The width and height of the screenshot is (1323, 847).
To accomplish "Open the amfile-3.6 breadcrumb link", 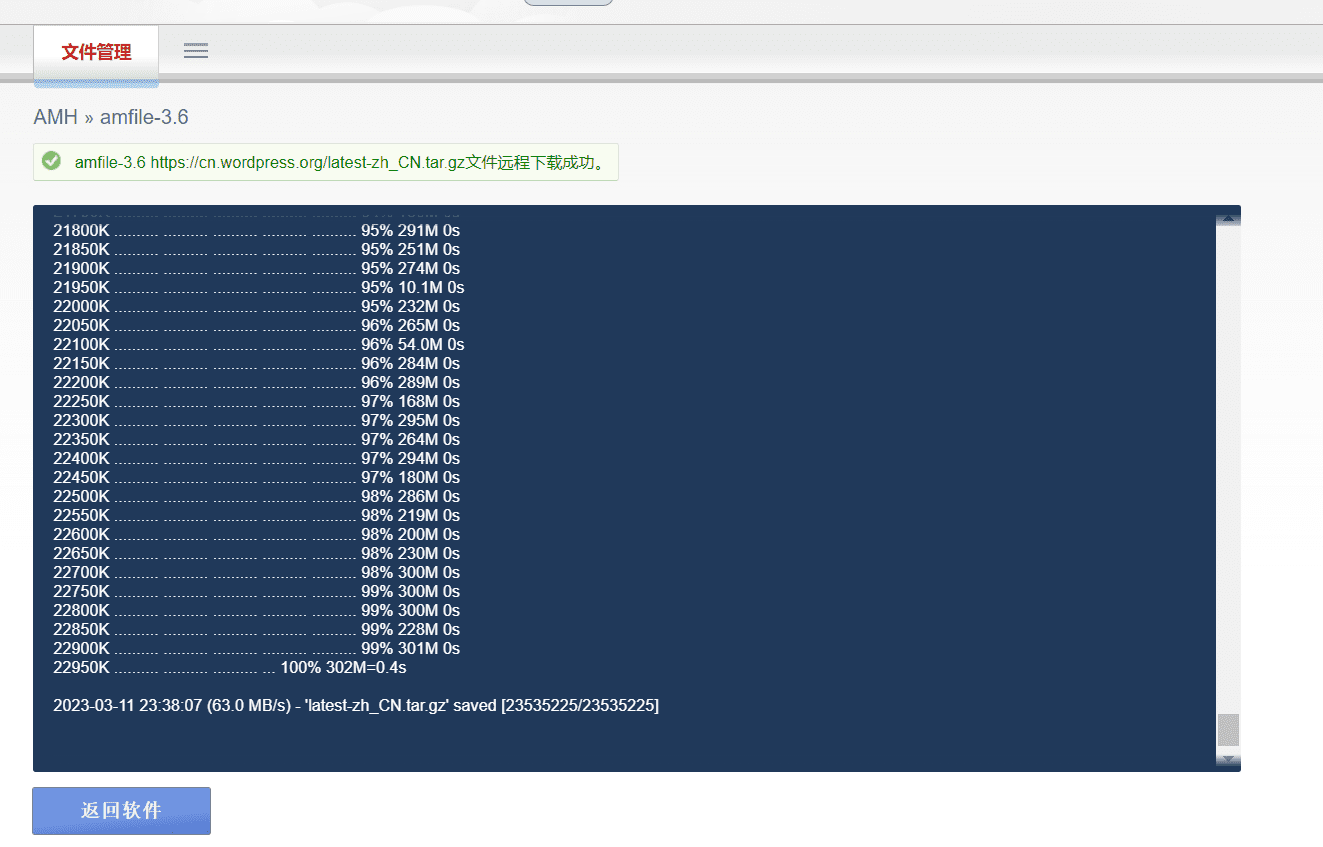I will 144,117.
